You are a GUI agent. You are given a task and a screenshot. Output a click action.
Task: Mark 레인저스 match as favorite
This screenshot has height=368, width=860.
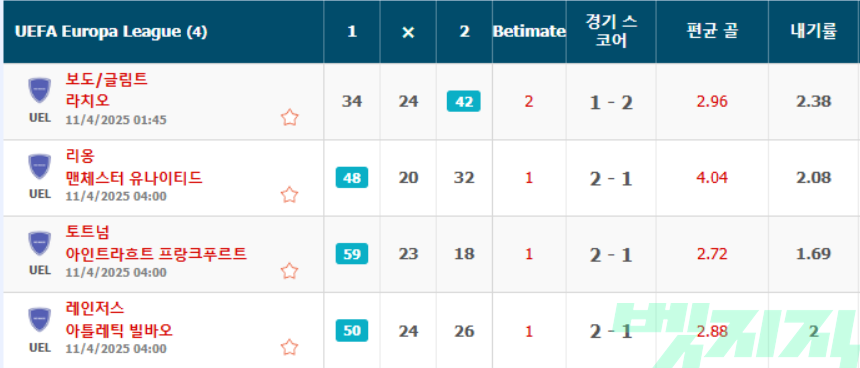pyautogui.click(x=290, y=347)
